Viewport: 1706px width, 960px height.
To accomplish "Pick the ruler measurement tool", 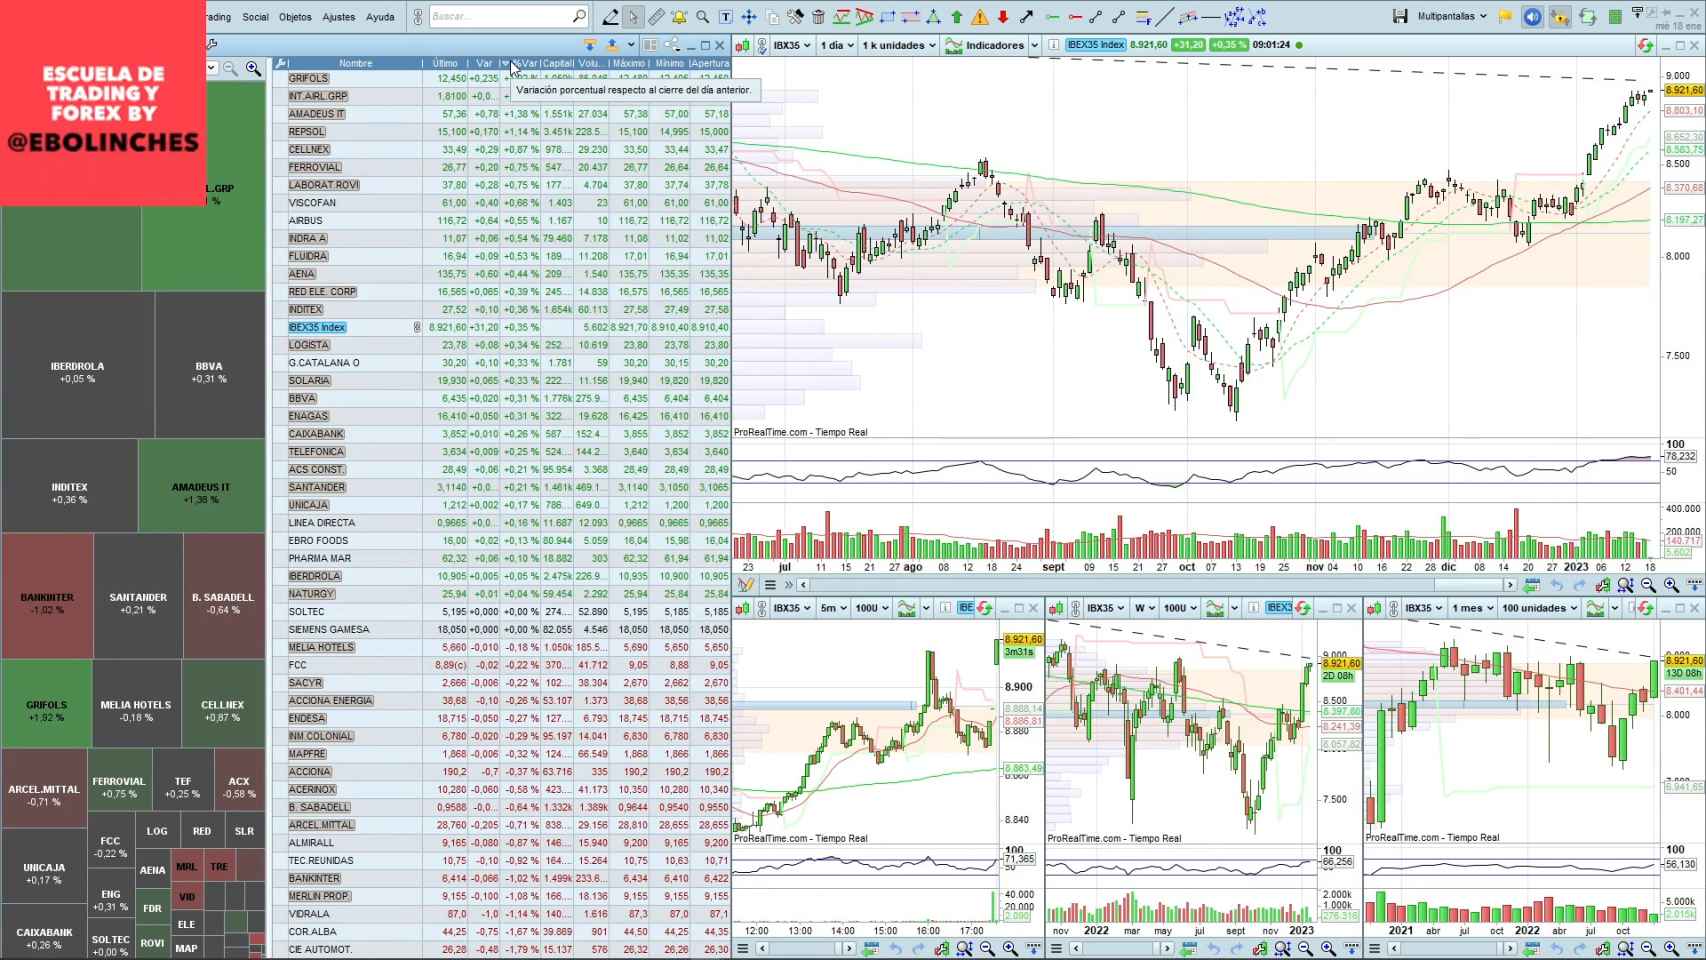I will tap(656, 16).
